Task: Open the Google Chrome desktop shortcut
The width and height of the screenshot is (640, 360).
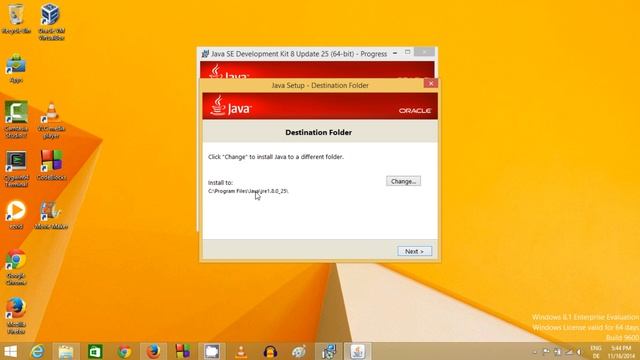Action: point(16,267)
